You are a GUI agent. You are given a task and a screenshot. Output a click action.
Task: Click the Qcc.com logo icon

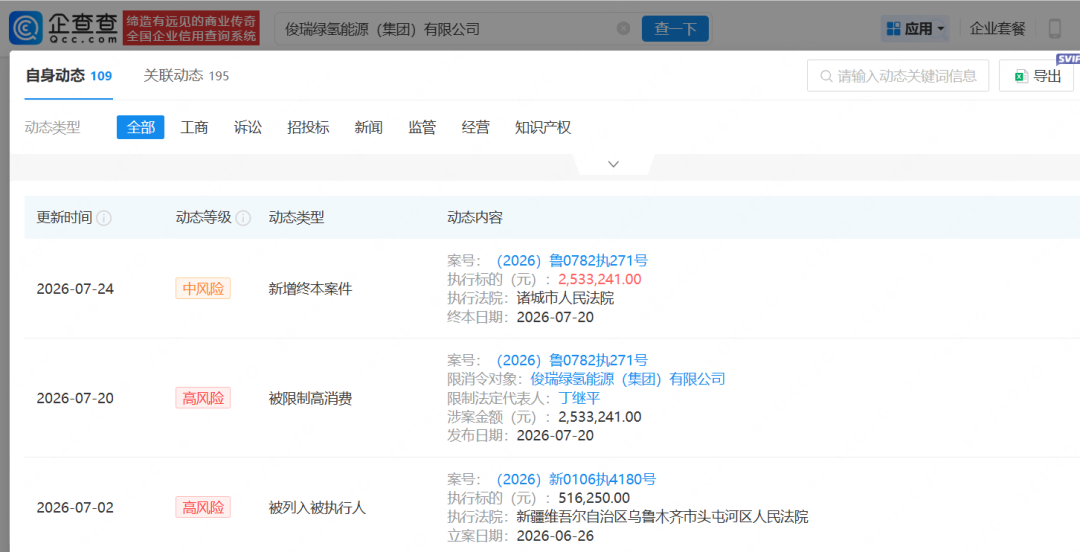pos(25,28)
